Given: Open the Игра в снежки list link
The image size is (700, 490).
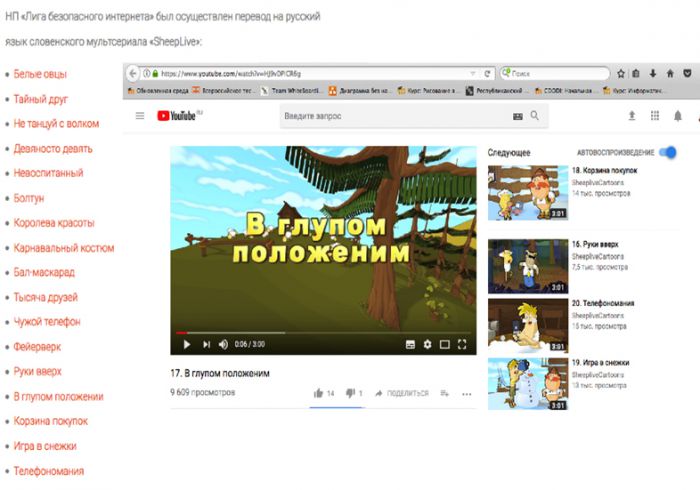Looking at the screenshot, I should 45,446.
